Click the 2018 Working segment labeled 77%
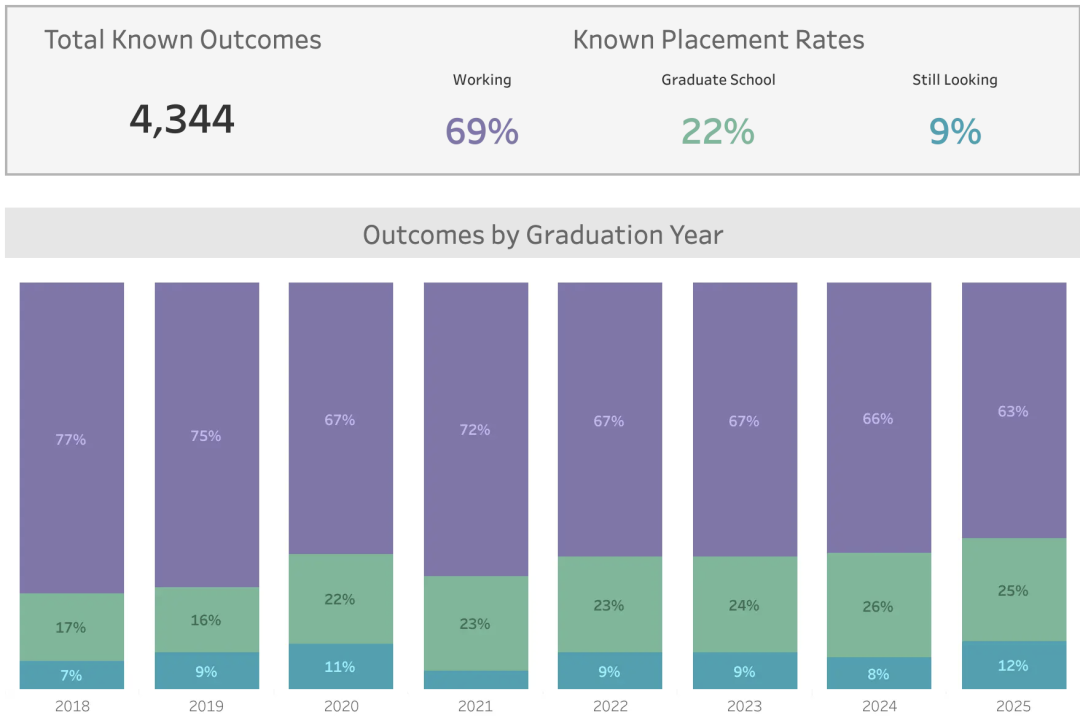The width and height of the screenshot is (1080, 726). click(x=72, y=437)
